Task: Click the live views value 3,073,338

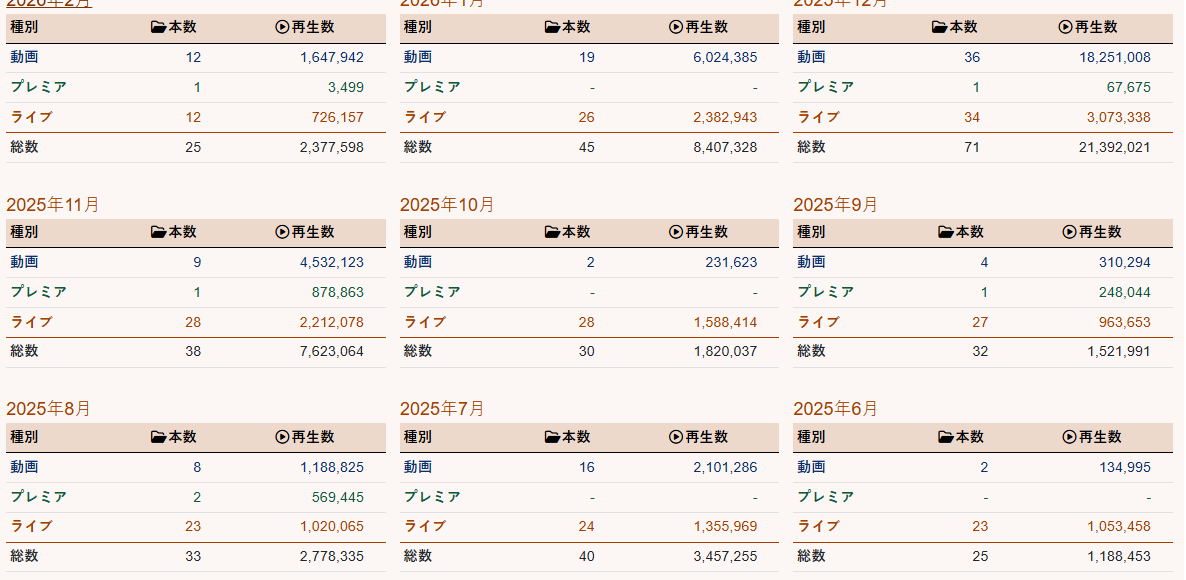Action: (1119, 117)
